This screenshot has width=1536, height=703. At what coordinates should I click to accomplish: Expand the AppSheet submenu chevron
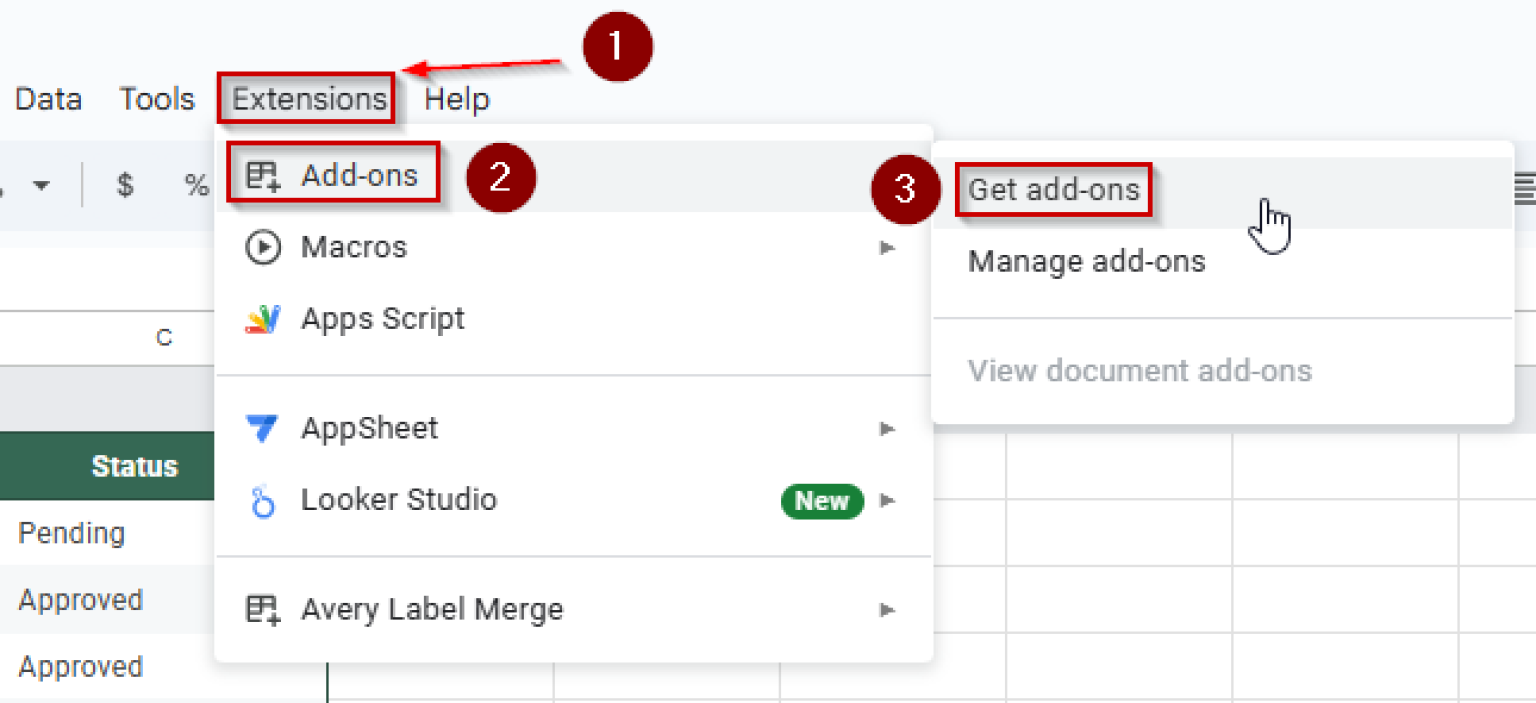[x=886, y=428]
